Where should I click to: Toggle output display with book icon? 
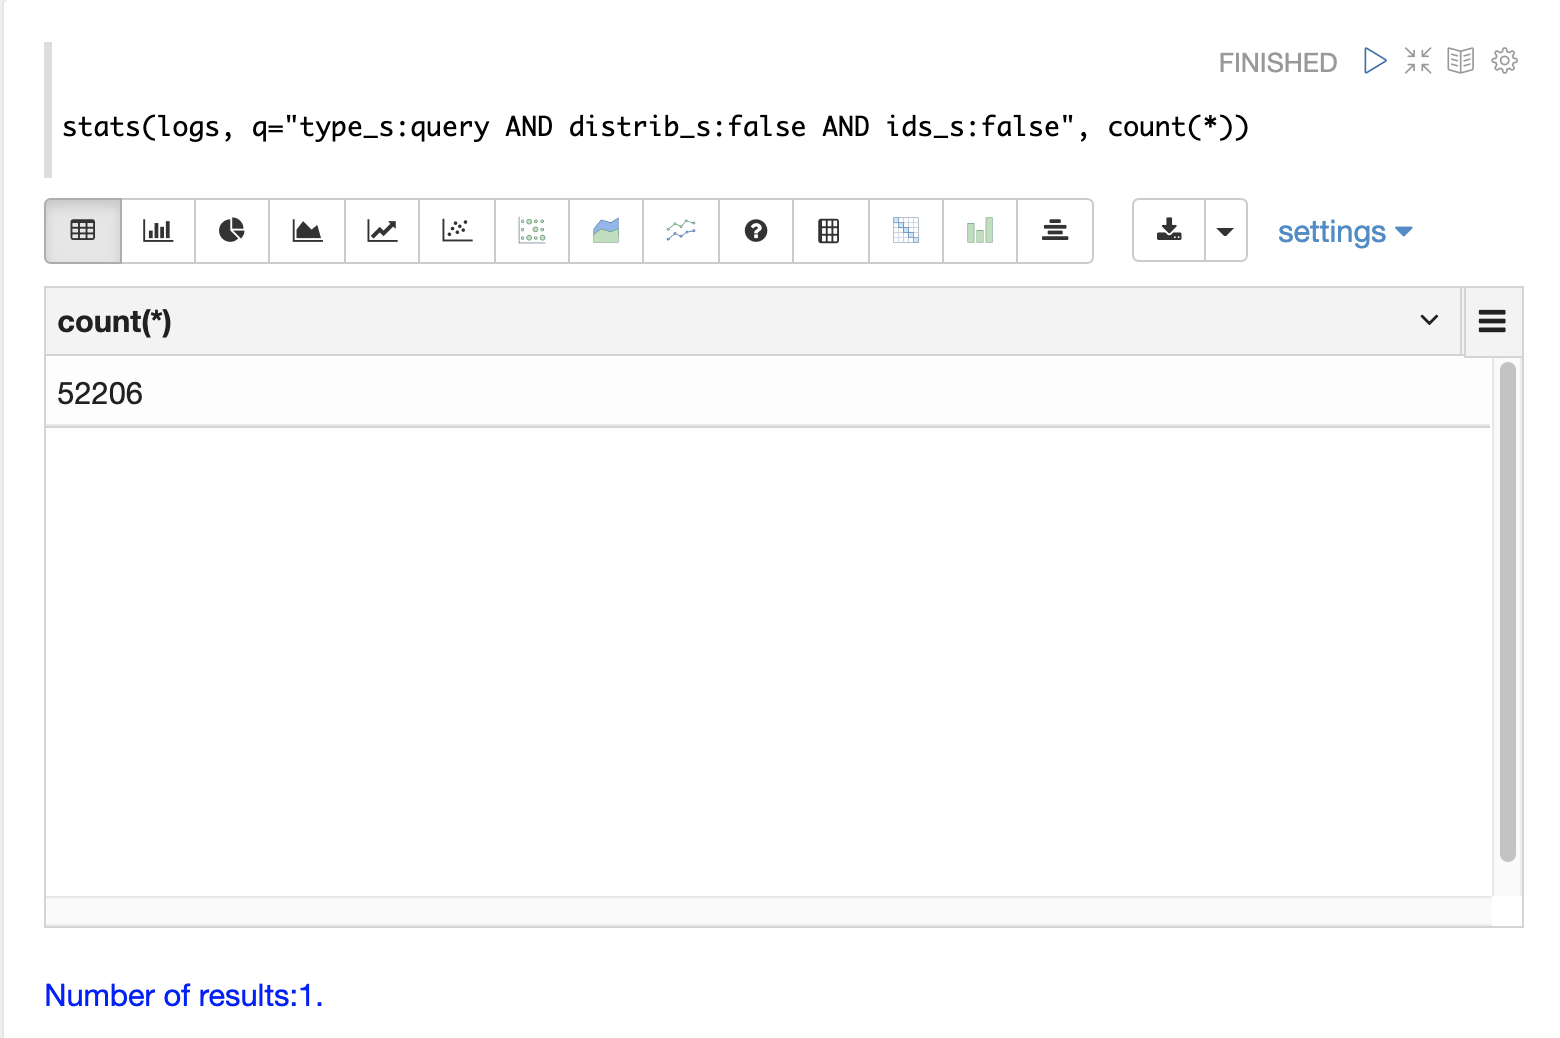(x=1461, y=61)
